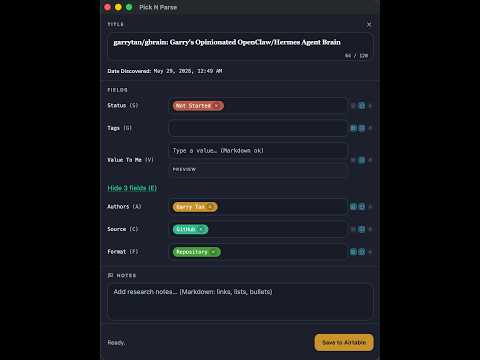Viewport: 480px width, 360px height.
Task: Select the GitHub source chip
Action: point(190,229)
